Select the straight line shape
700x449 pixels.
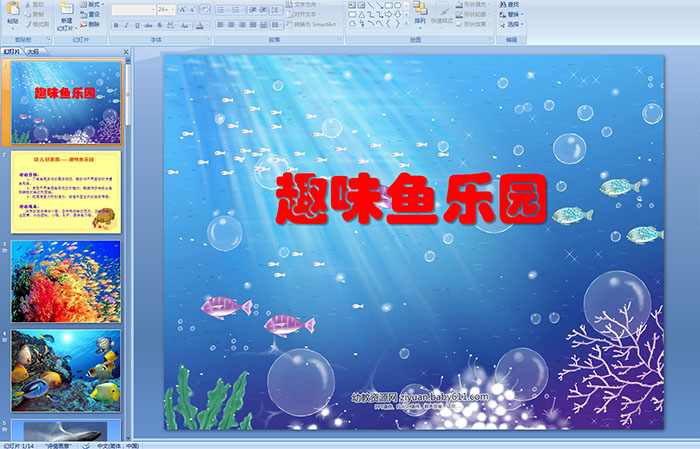[x=371, y=5]
